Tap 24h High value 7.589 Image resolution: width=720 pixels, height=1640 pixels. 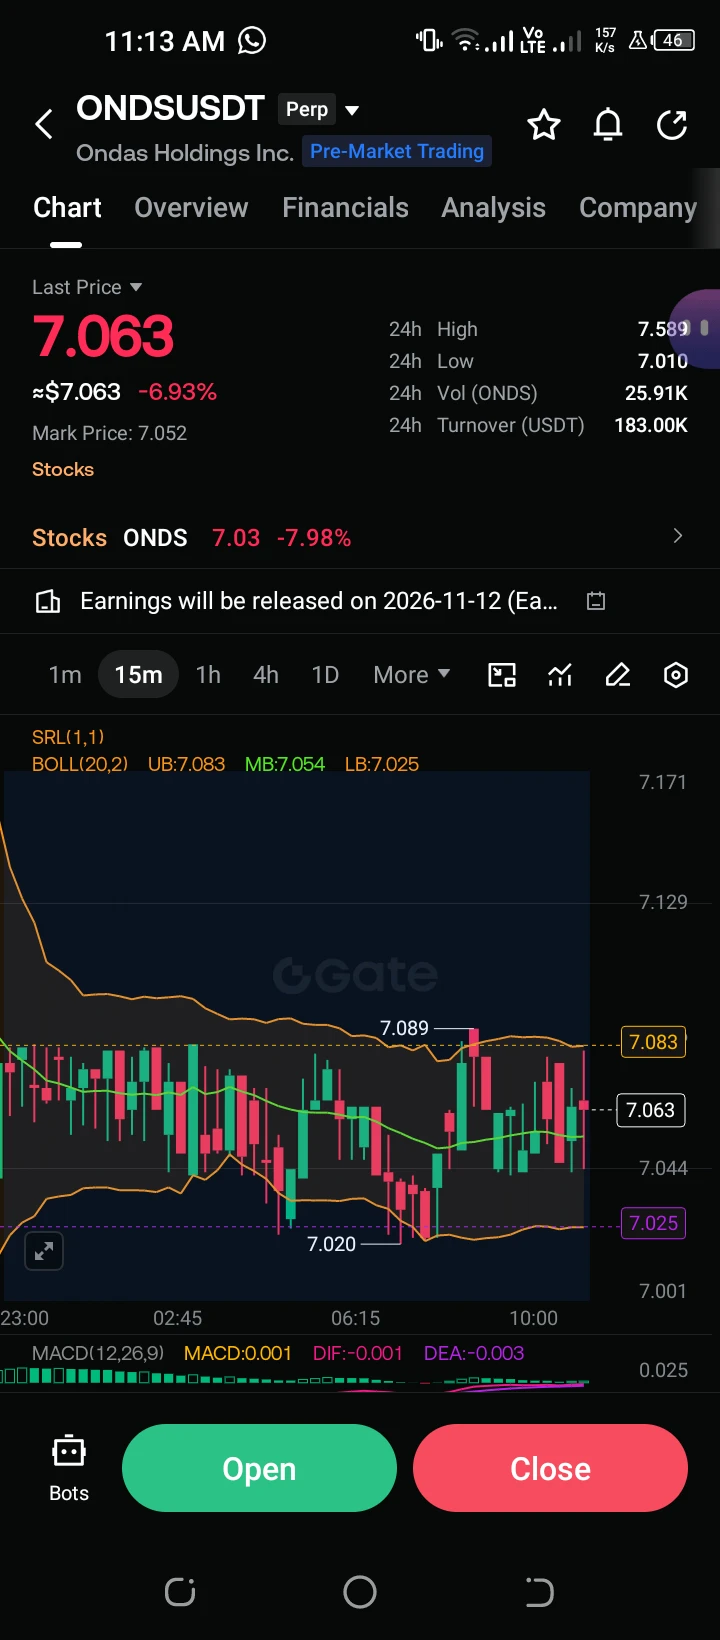663,329
